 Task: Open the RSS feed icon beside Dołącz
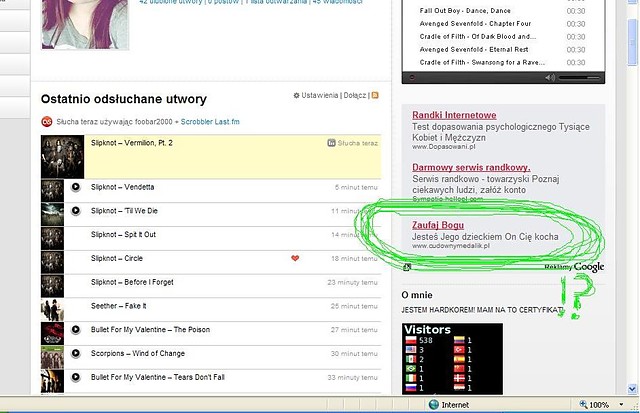[x=375, y=95]
